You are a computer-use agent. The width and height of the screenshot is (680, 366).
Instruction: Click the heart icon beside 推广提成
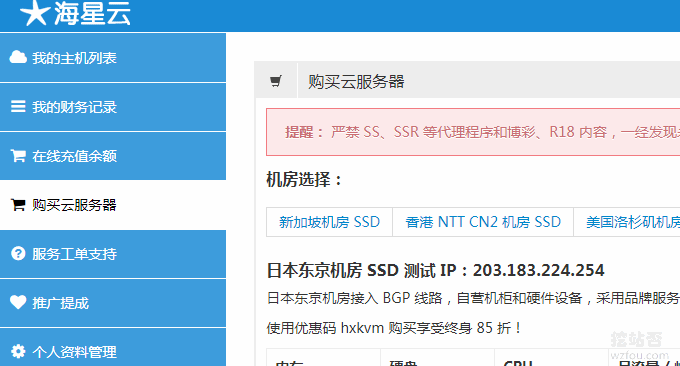(x=18, y=302)
